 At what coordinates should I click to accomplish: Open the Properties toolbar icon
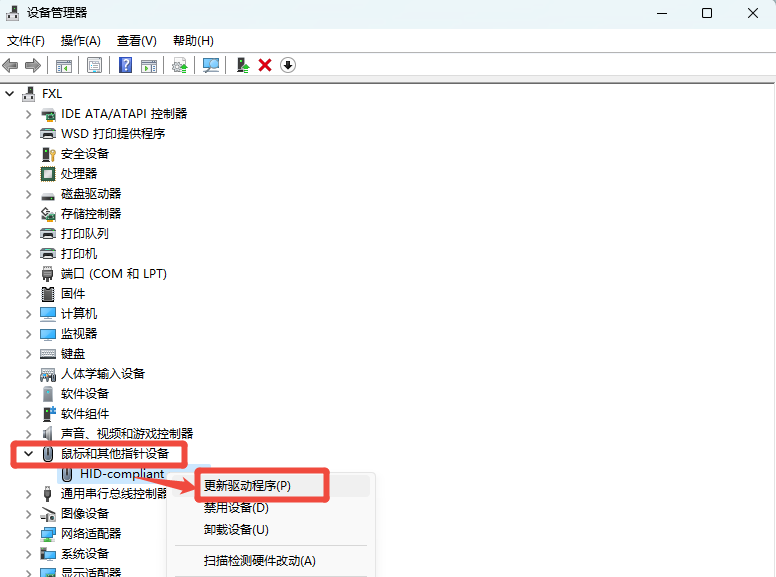(94, 65)
